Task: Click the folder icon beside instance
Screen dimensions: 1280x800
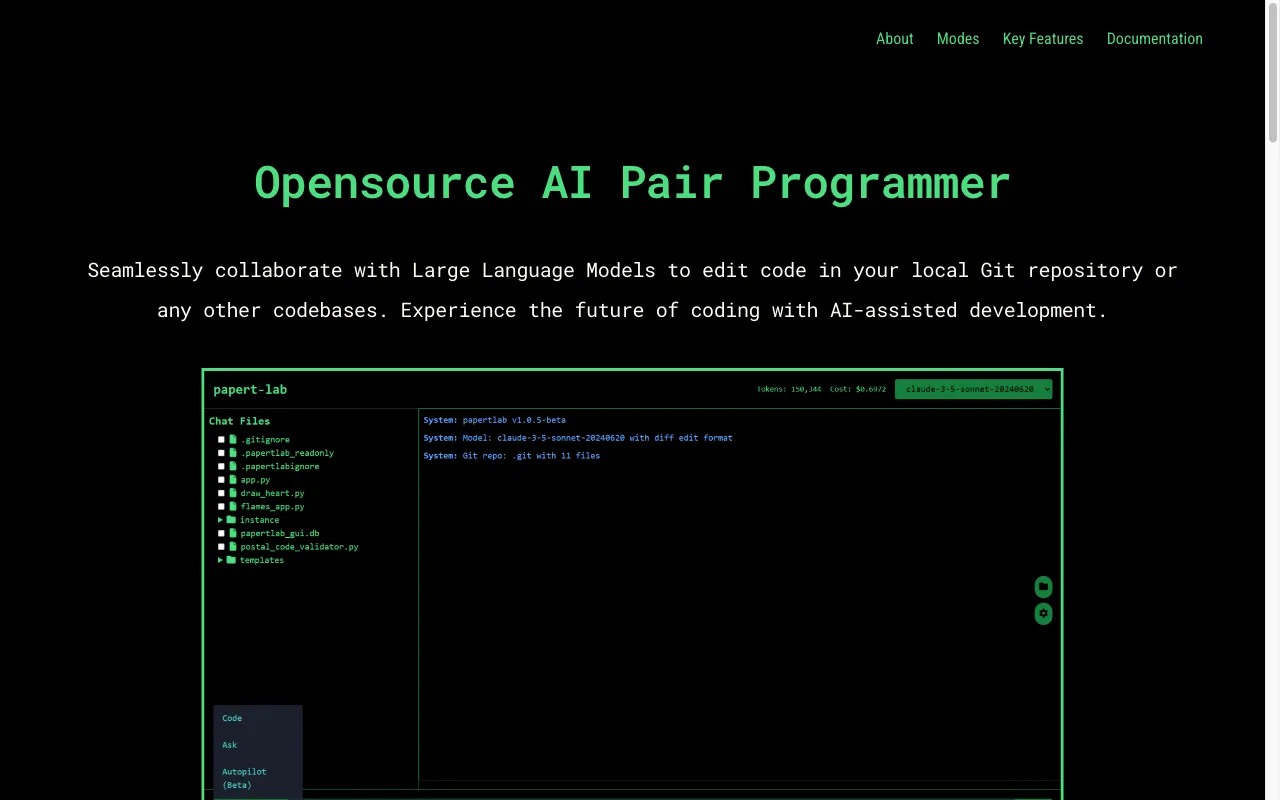Action: (231, 520)
